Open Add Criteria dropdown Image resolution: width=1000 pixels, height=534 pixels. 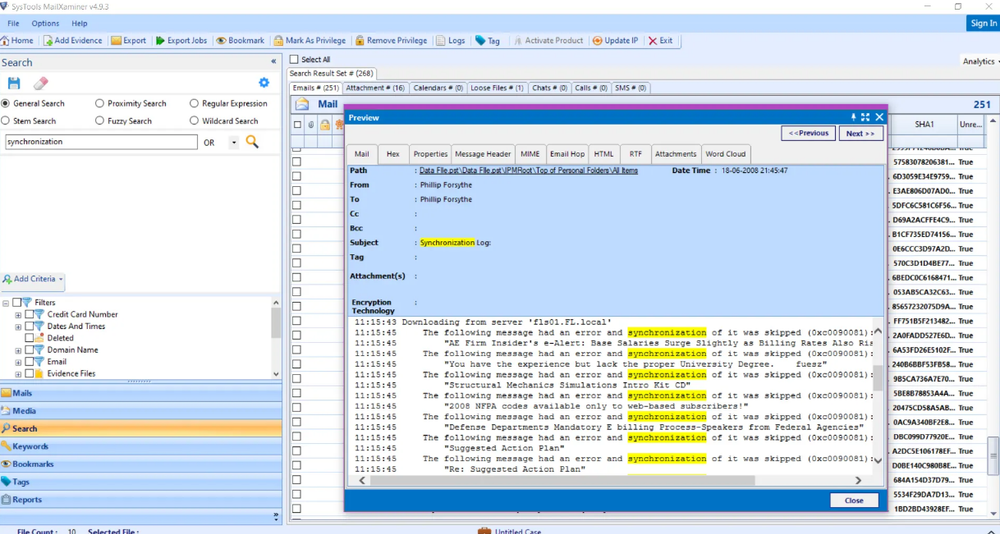[33, 279]
